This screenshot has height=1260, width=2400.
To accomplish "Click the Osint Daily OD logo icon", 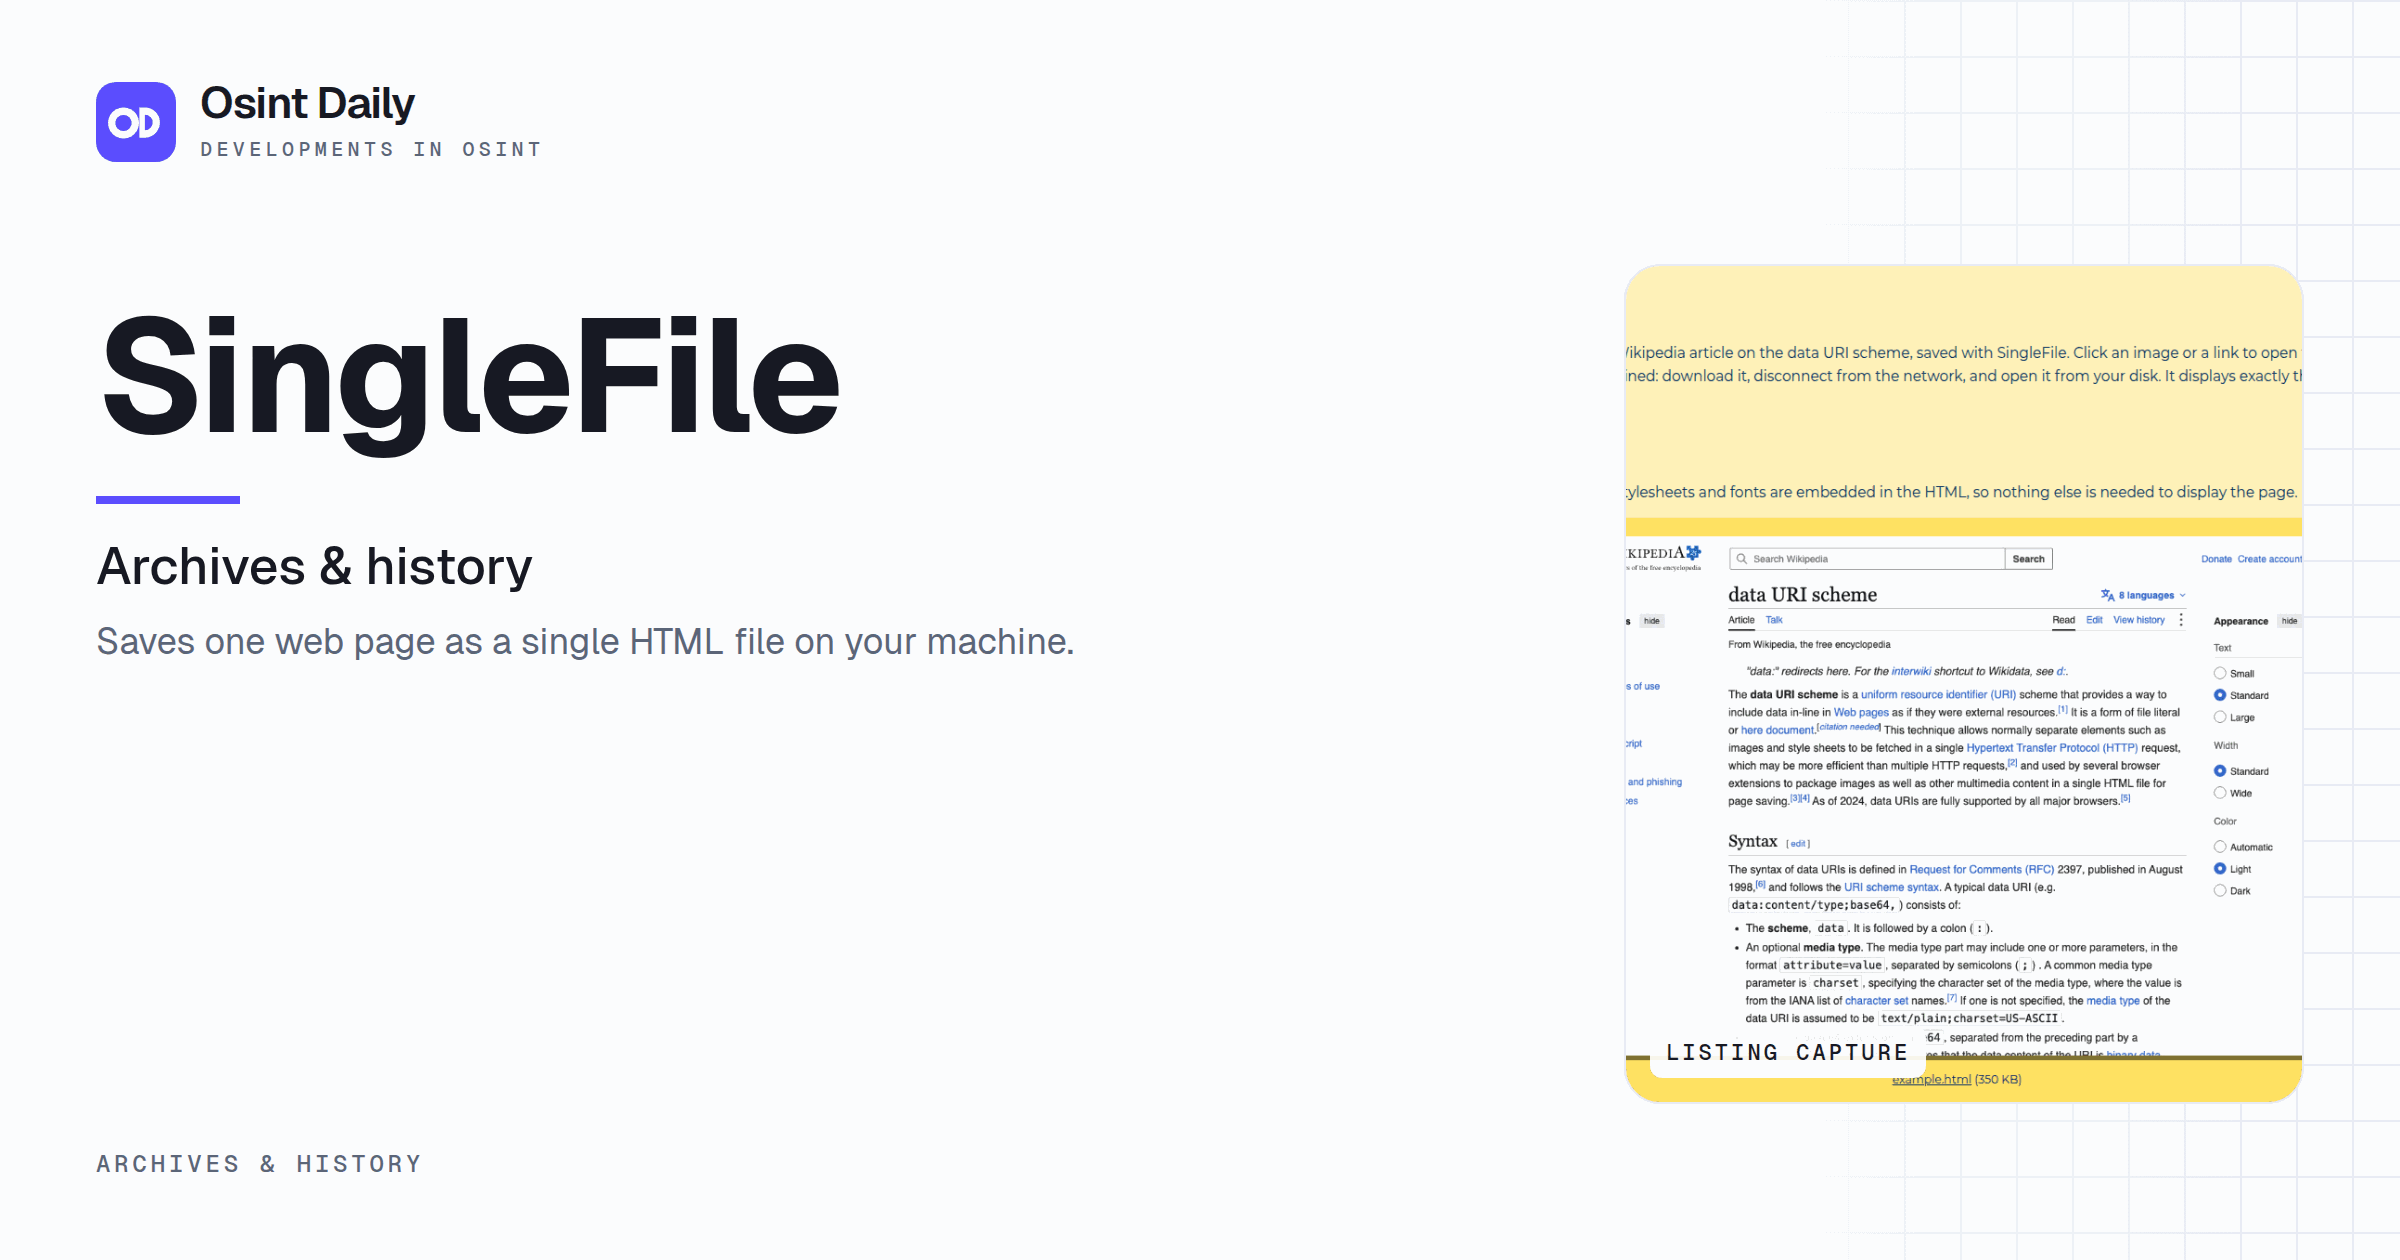I will [x=136, y=122].
